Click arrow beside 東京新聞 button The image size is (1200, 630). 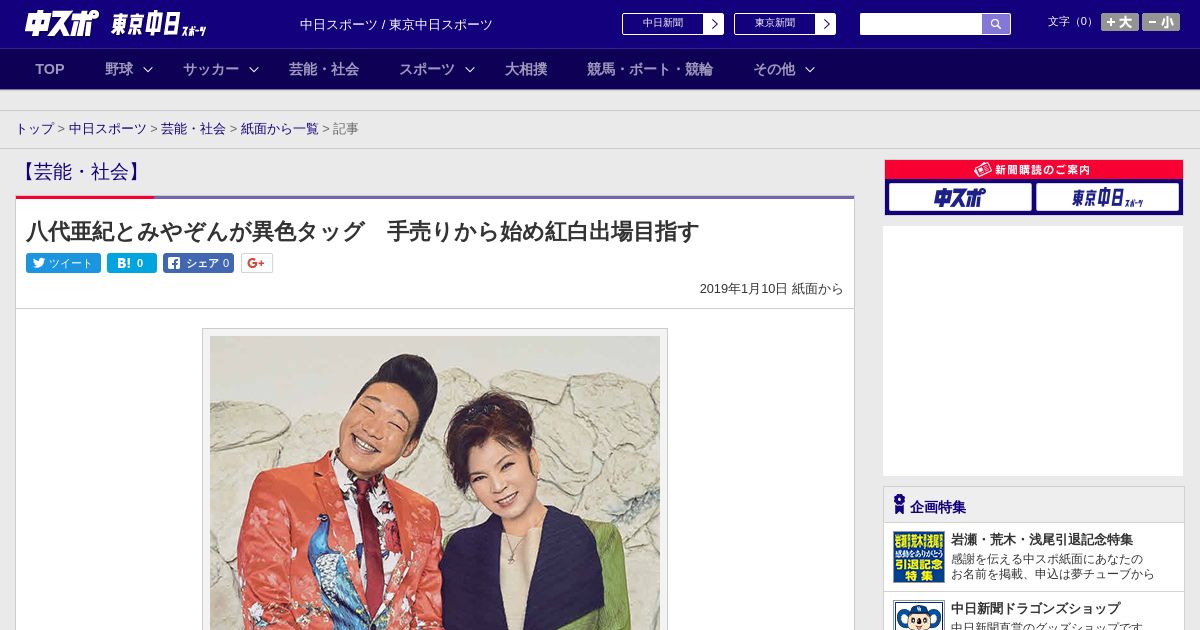pyautogui.click(x=825, y=24)
